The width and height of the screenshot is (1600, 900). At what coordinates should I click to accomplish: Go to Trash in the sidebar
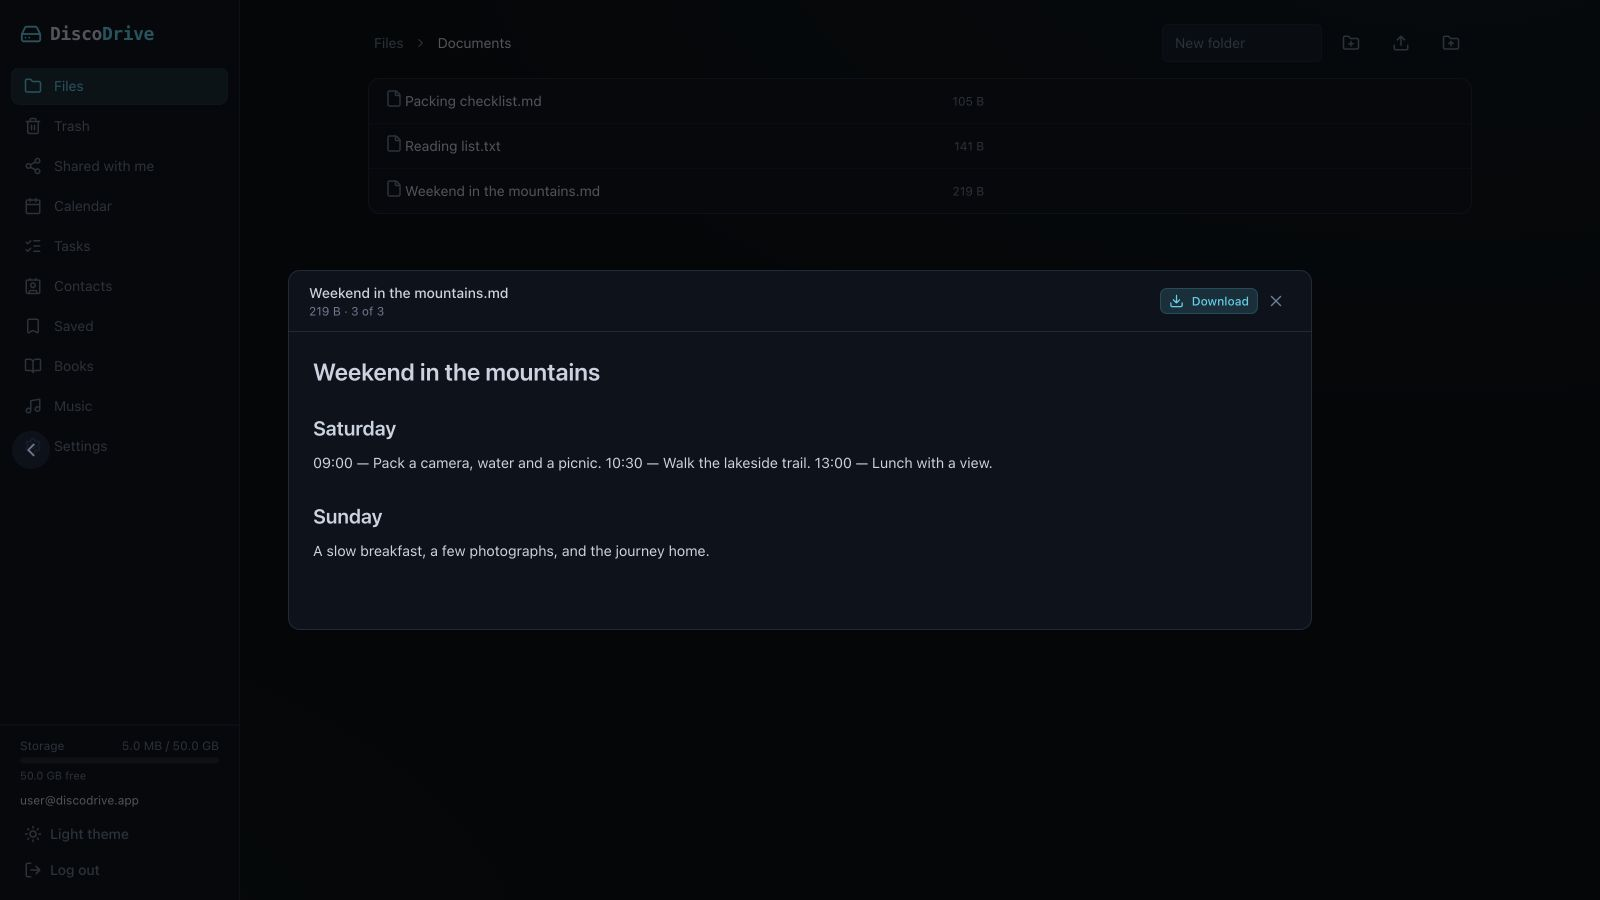coord(119,126)
